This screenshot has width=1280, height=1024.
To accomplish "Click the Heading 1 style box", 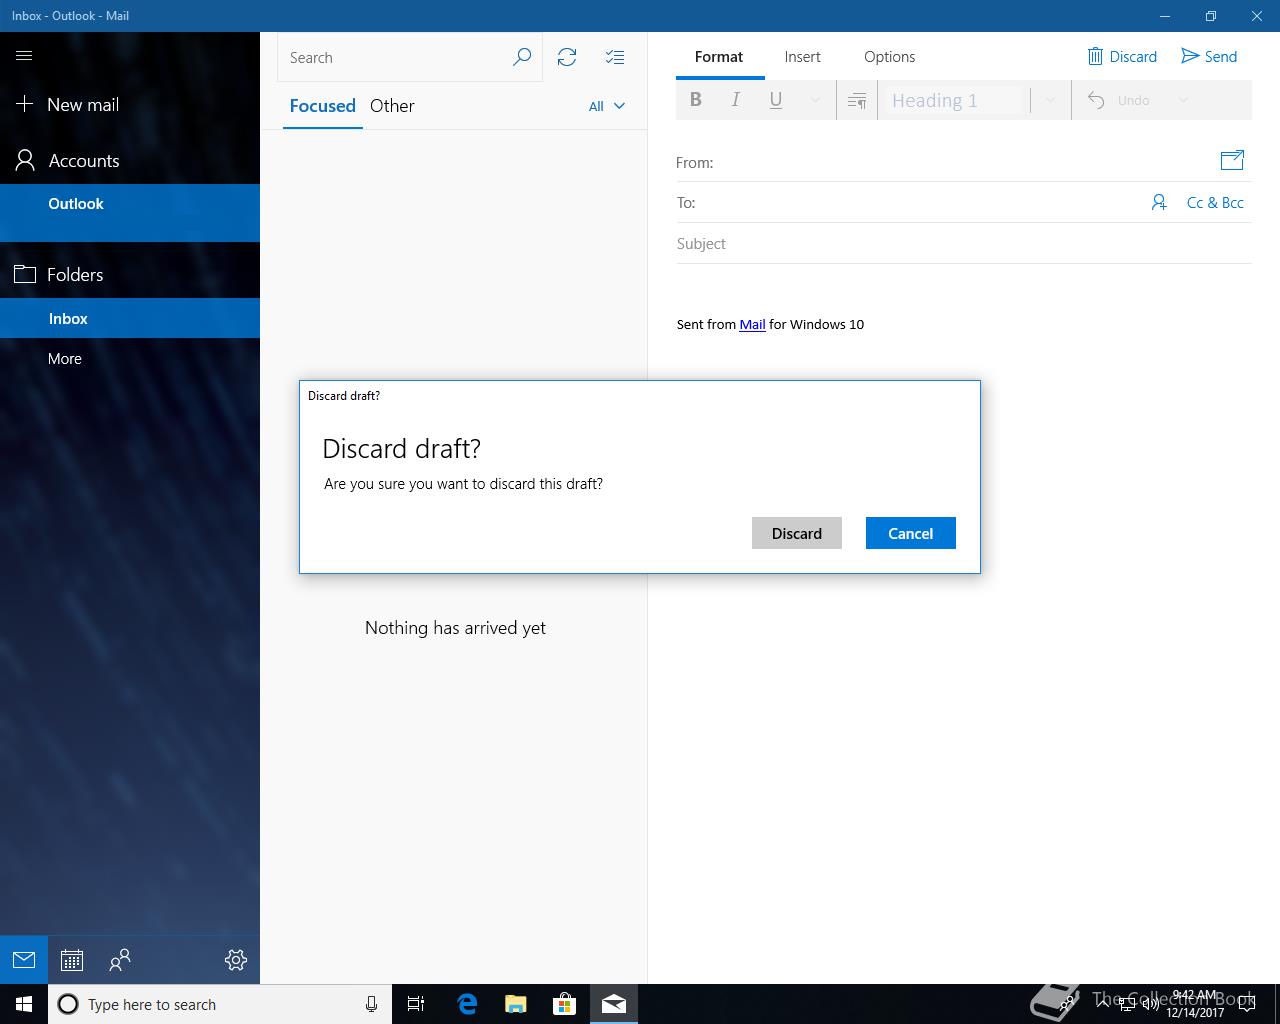I will tap(955, 100).
